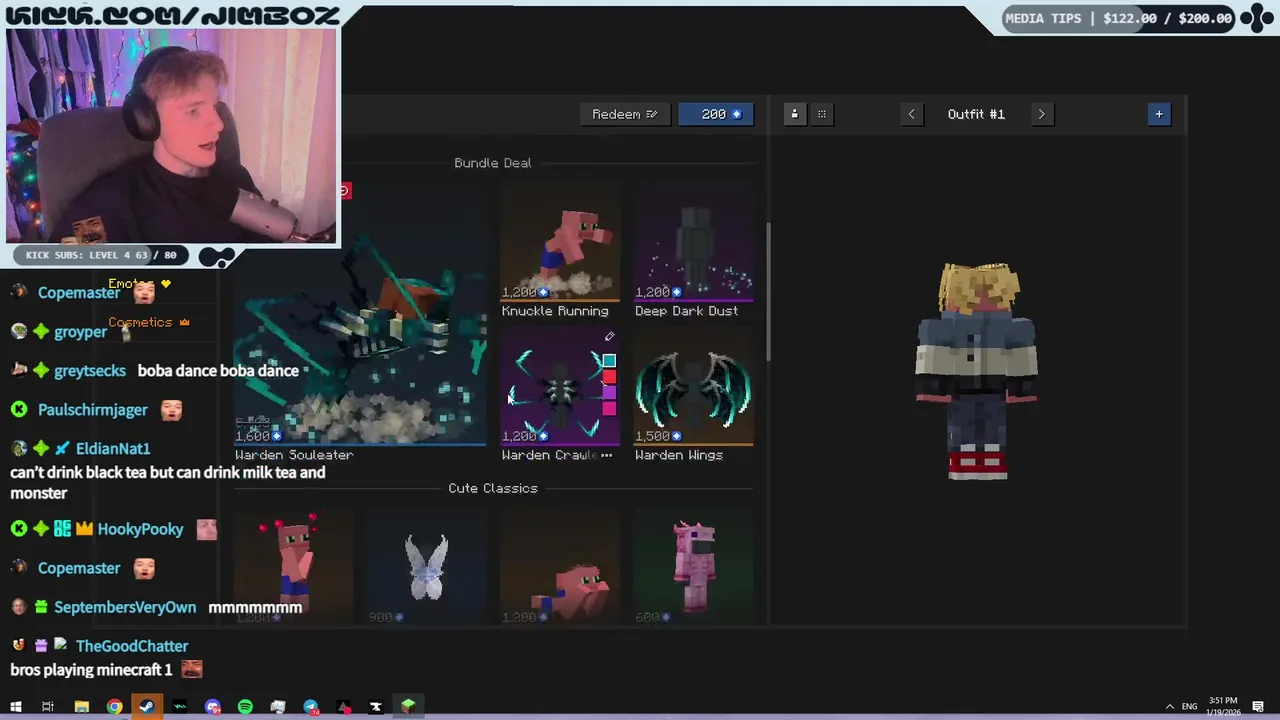Click the pencil edit icon on Warden Crawler
The height and width of the screenshot is (720, 1280).
(609, 337)
